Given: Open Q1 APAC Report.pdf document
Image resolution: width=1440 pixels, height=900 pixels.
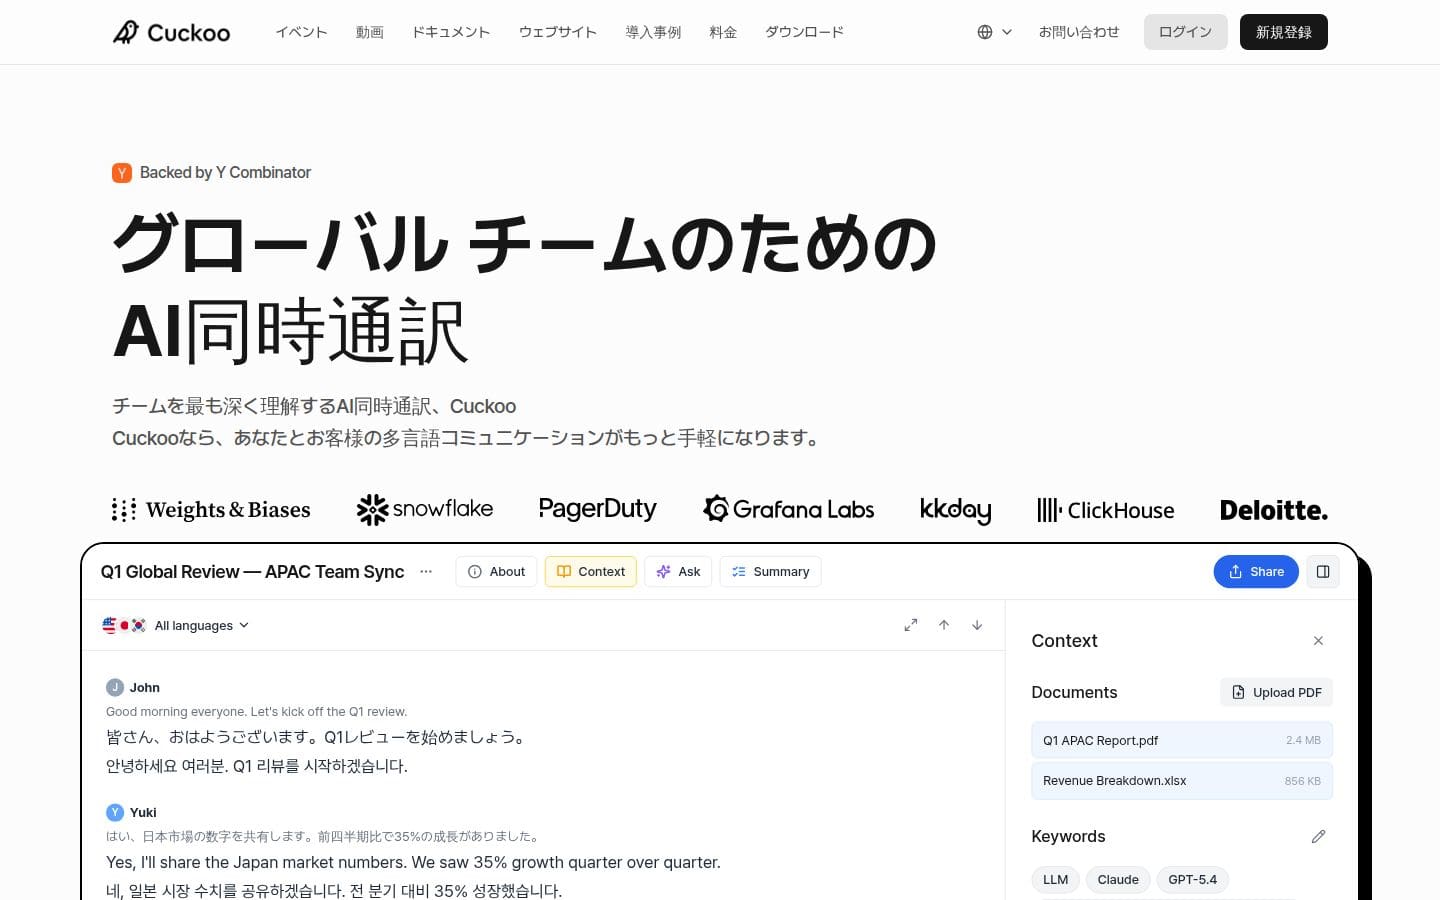Looking at the screenshot, I should [x=1182, y=741].
